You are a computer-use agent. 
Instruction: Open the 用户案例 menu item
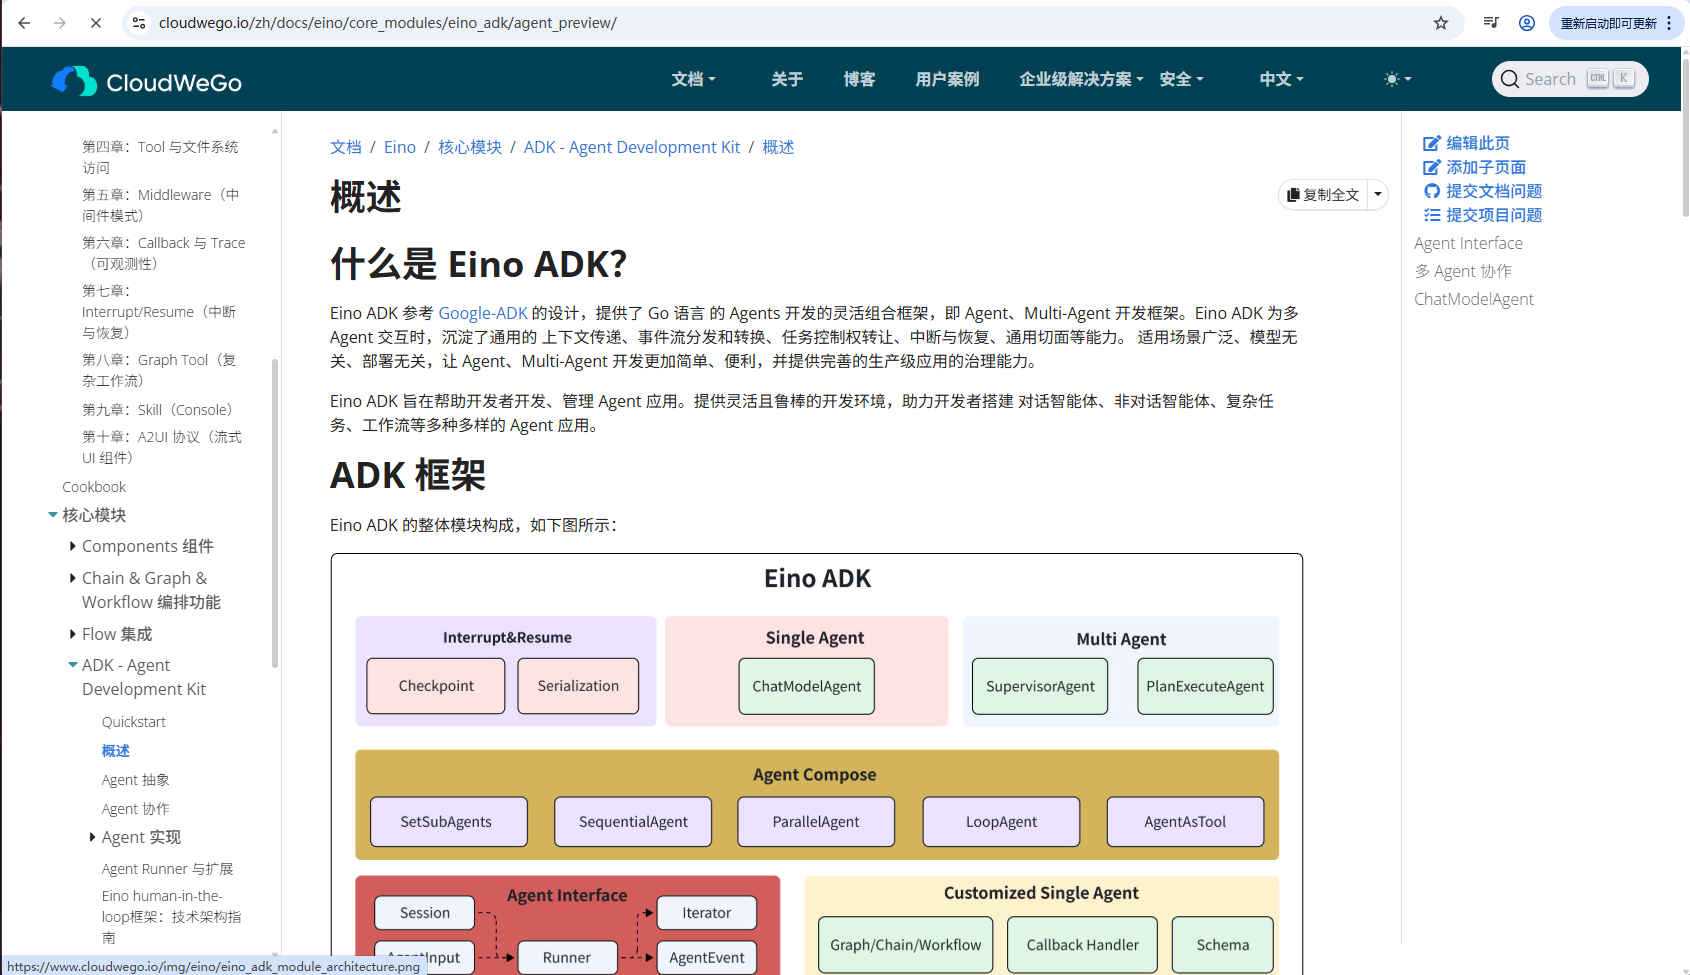coord(947,79)
